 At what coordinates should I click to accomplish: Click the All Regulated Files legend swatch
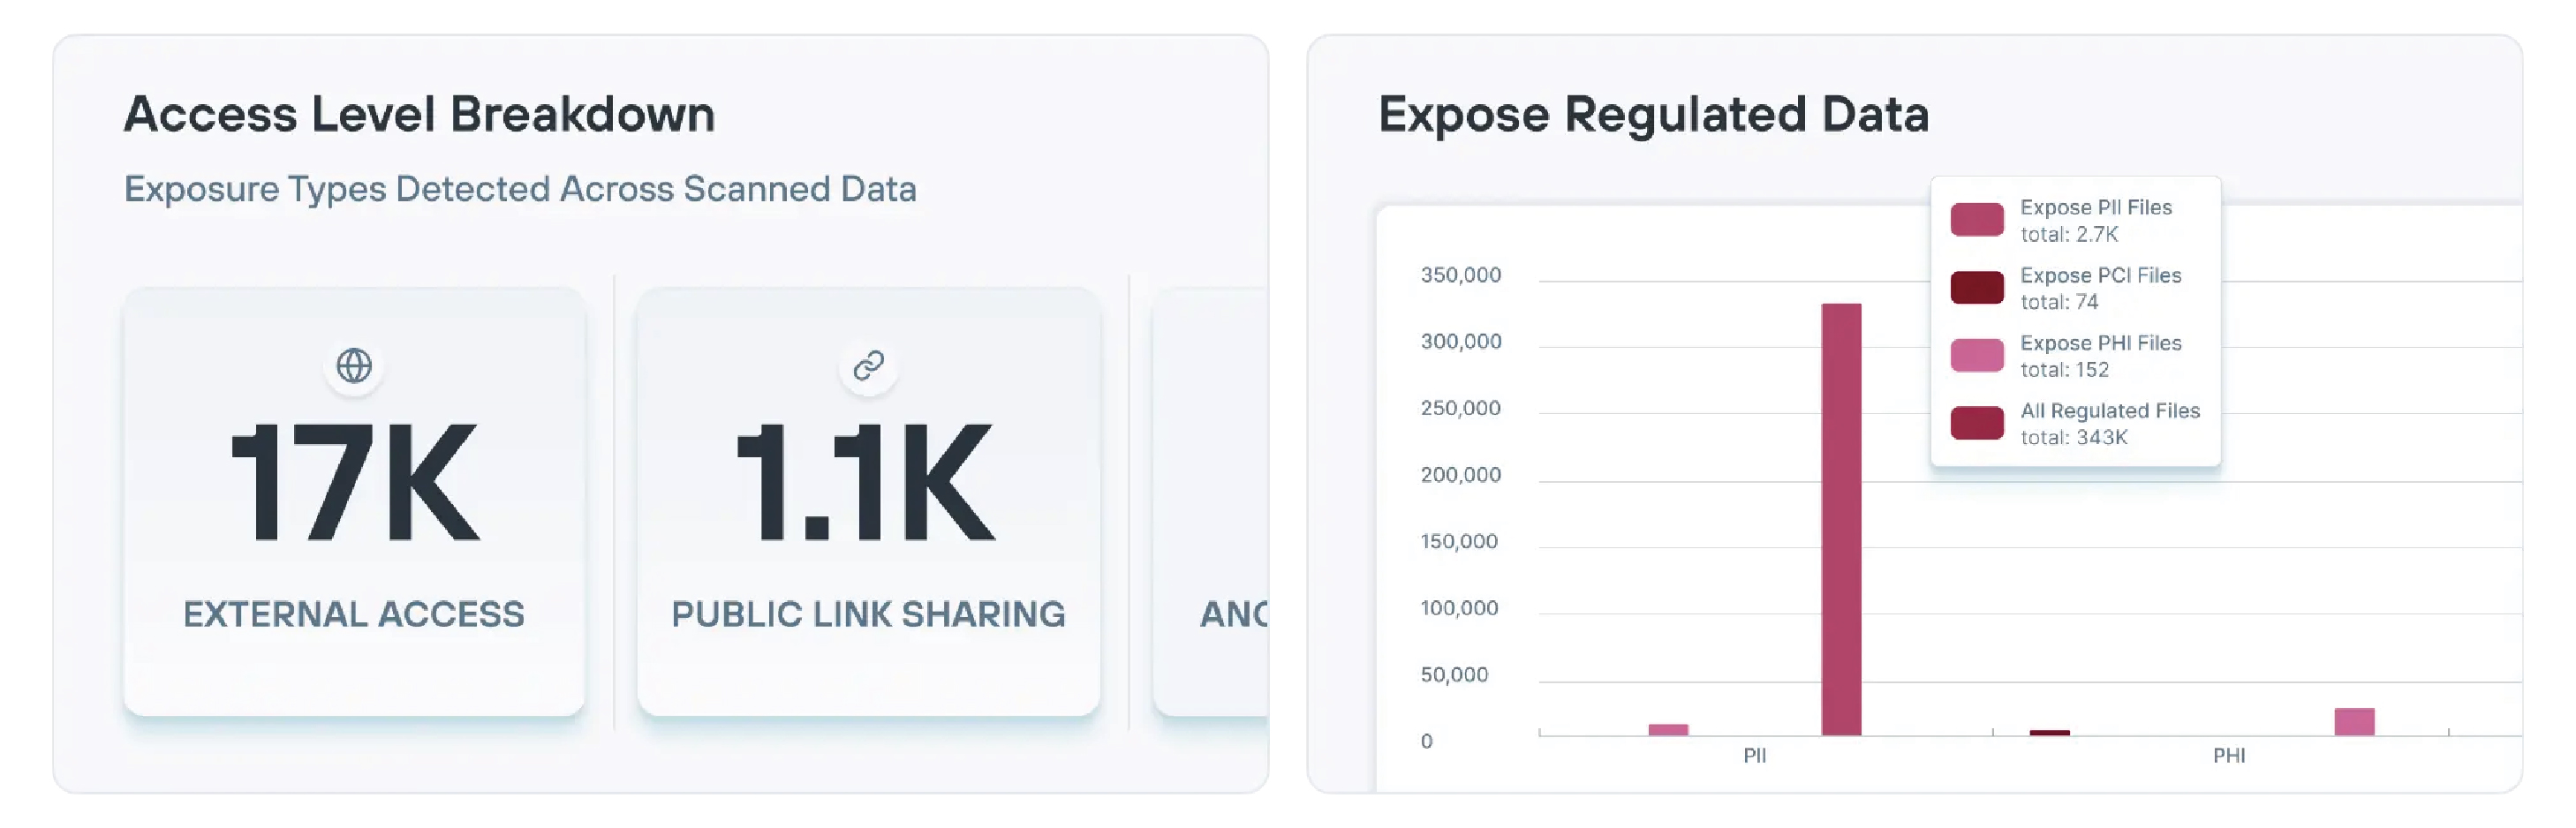(1976, 424)
